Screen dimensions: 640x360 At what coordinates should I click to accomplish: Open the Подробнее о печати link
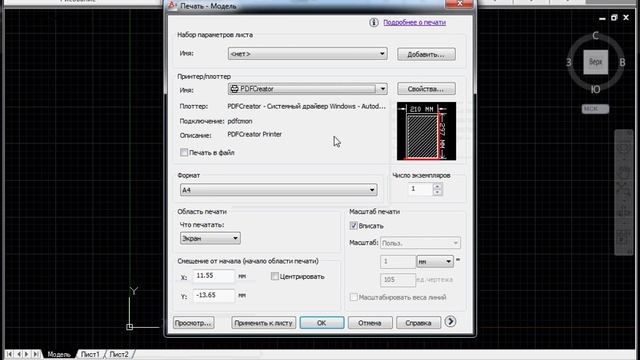[414, 22]
